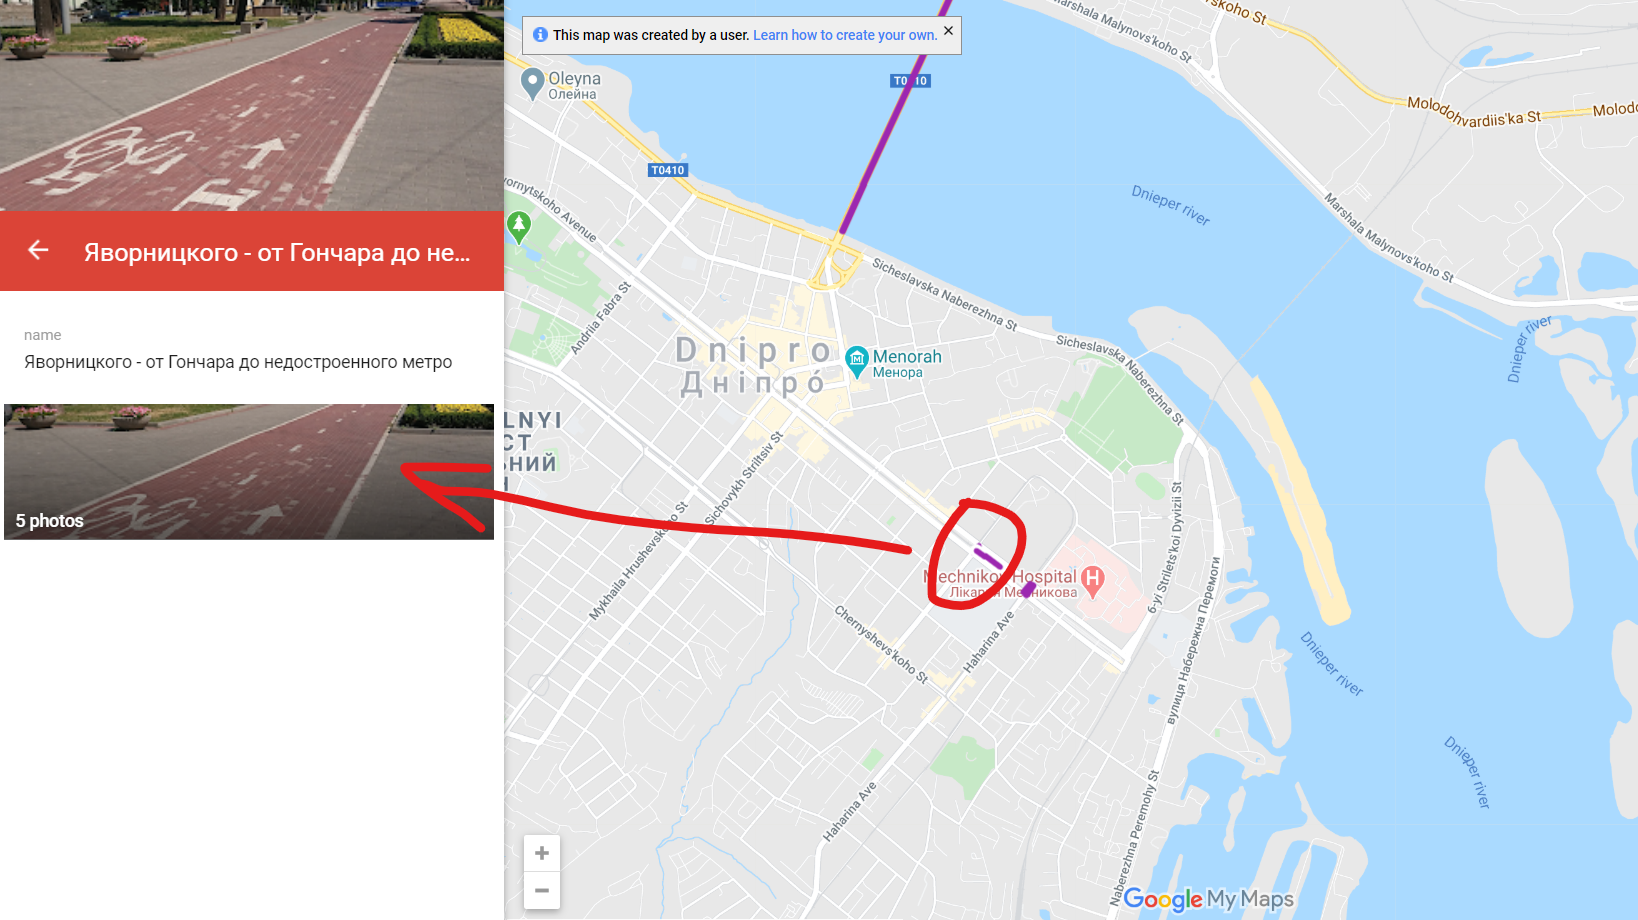This screenshot has width=1638, height=920.
Task: Click the purple marker near Haharina Ave
Action: (x=1028, y=590)
